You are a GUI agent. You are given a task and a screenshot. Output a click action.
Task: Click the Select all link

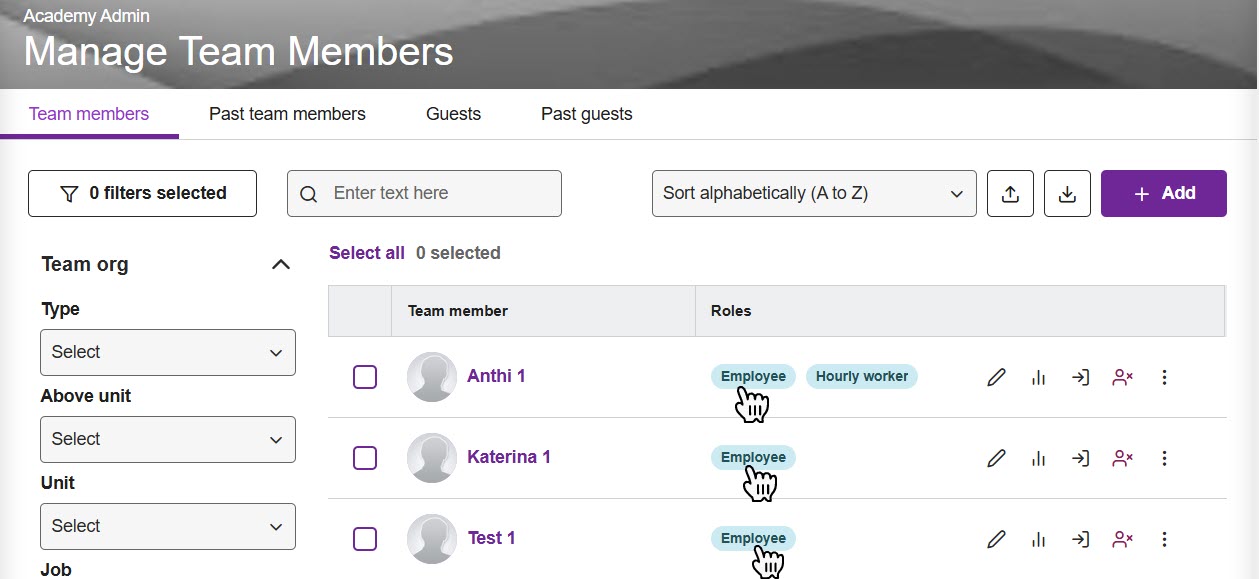click(x=367, y=253)
